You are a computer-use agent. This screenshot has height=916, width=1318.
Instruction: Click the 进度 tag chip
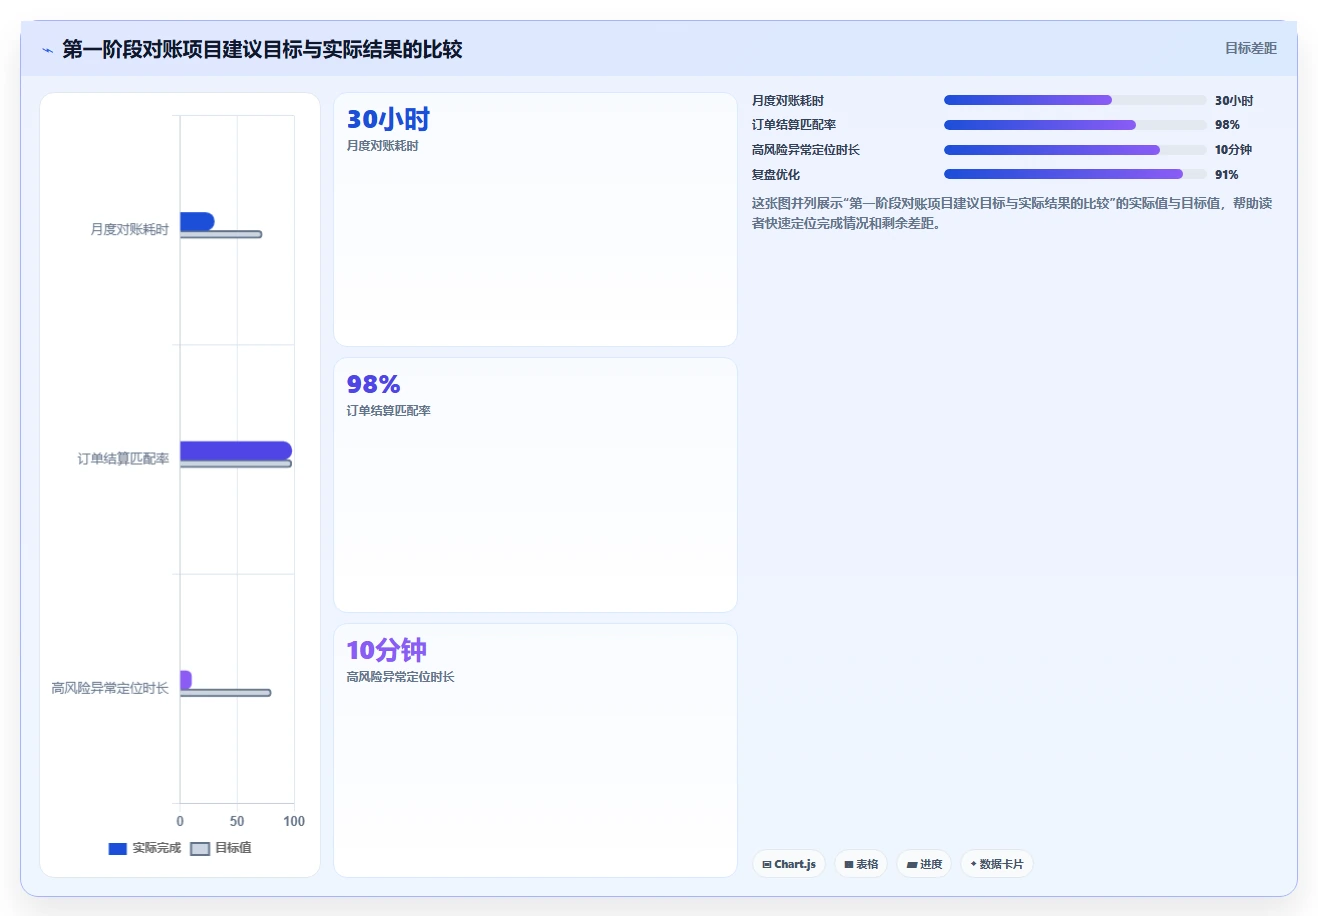click(x=924, y=864)
